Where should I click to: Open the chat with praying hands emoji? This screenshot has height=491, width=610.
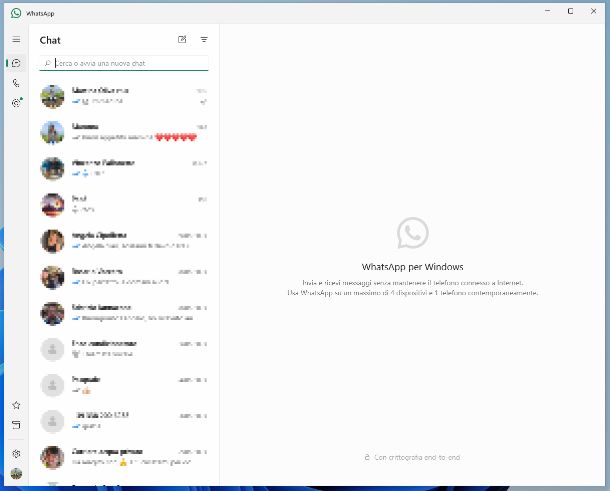point(124,457)
